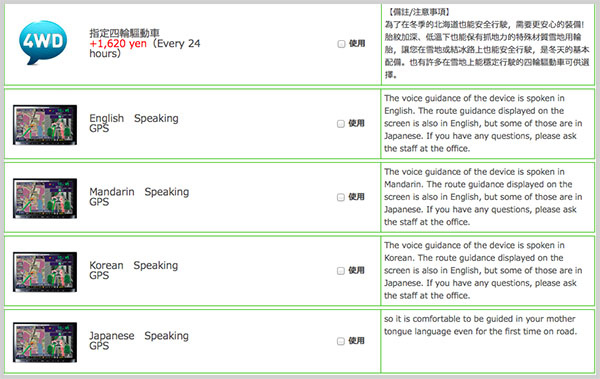The width and height of the screenshot is (600, 379).
Task: Toggle the Japanese Speaking GPS checkbox
Action: click(341, 341)
